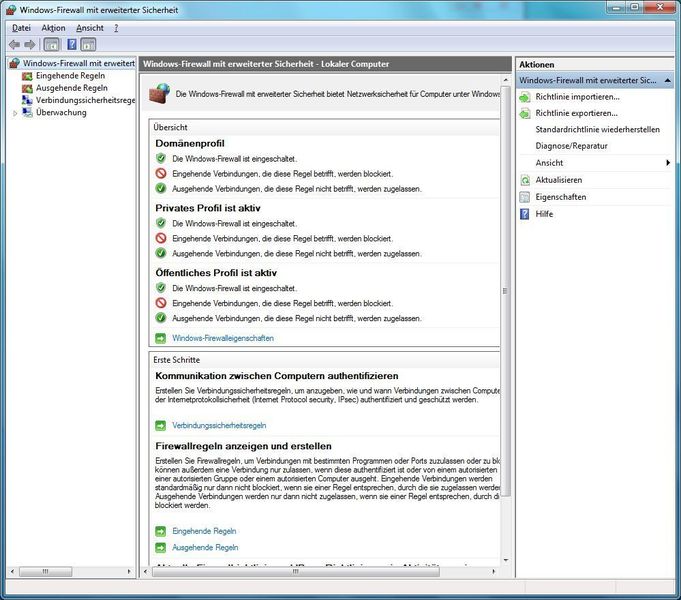Click Richtlinie exportieren icon
Screen dimensions: 681x600
[x=525, y=113]
